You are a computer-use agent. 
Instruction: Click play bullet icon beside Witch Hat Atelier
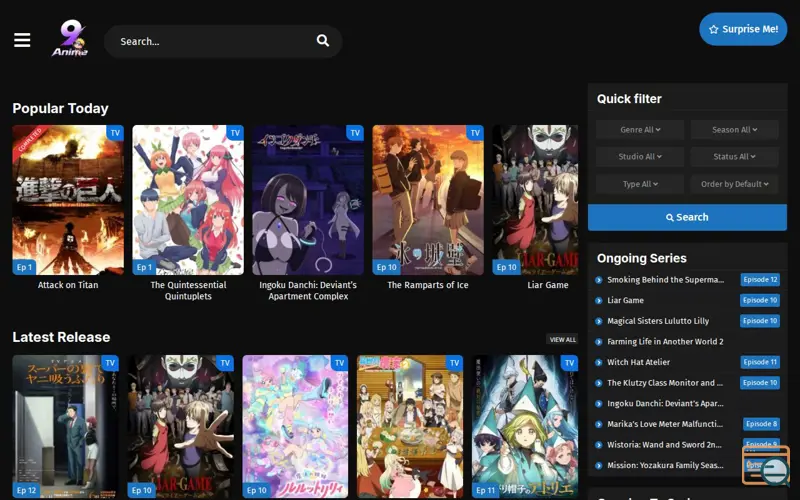599,363
